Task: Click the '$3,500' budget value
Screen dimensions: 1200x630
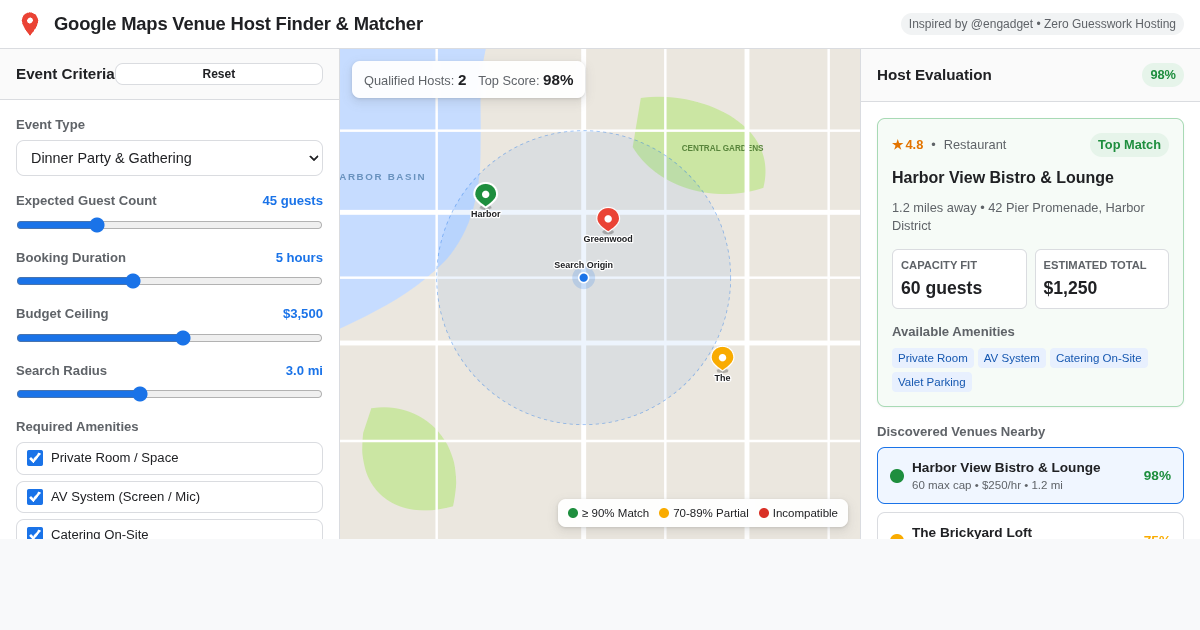Action: (303, 314)
